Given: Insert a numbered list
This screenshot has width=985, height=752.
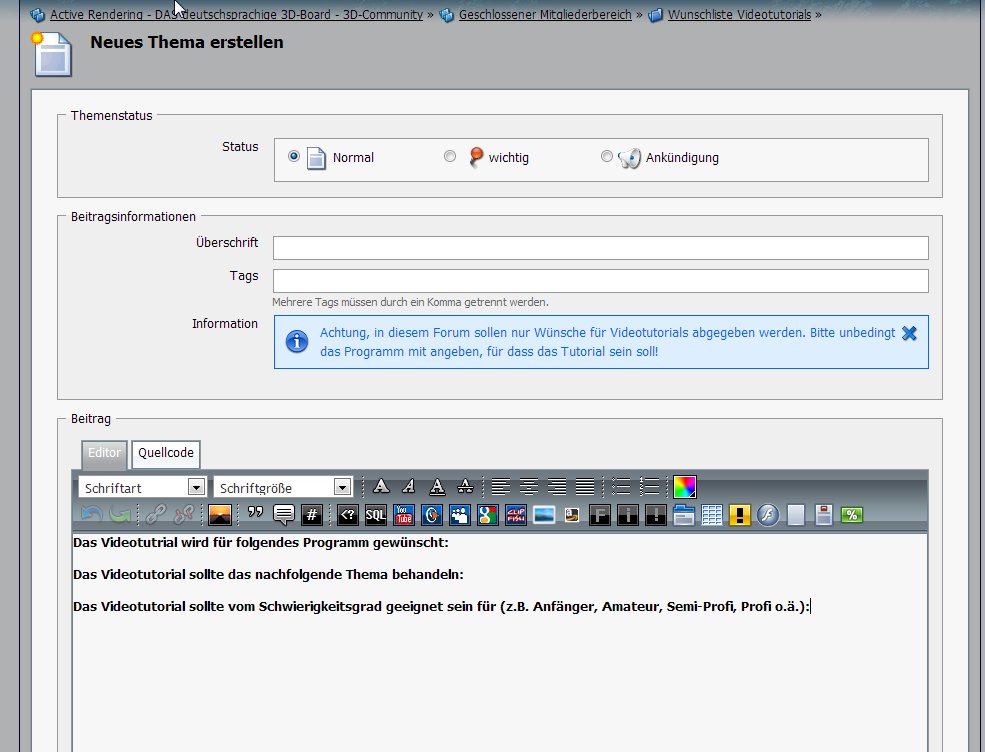Looking at the screenshot, I should (x=649, y=487).
